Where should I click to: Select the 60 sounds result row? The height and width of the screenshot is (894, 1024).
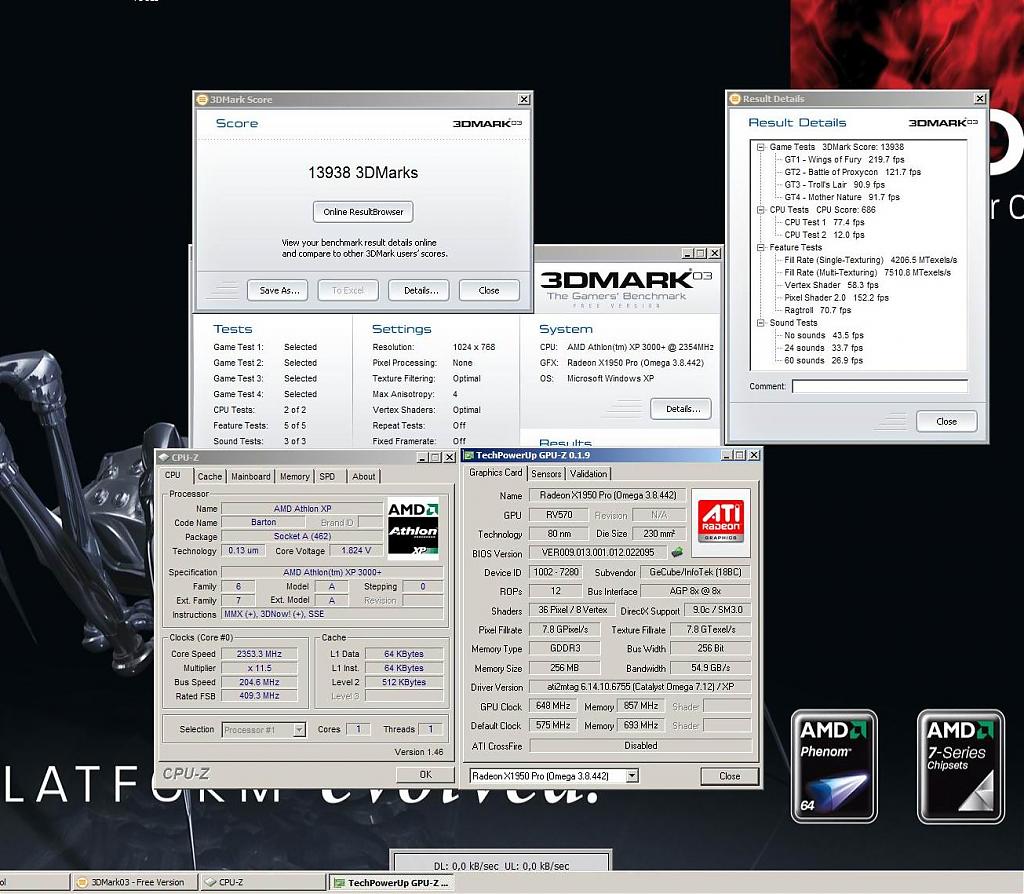click(824, 360)
